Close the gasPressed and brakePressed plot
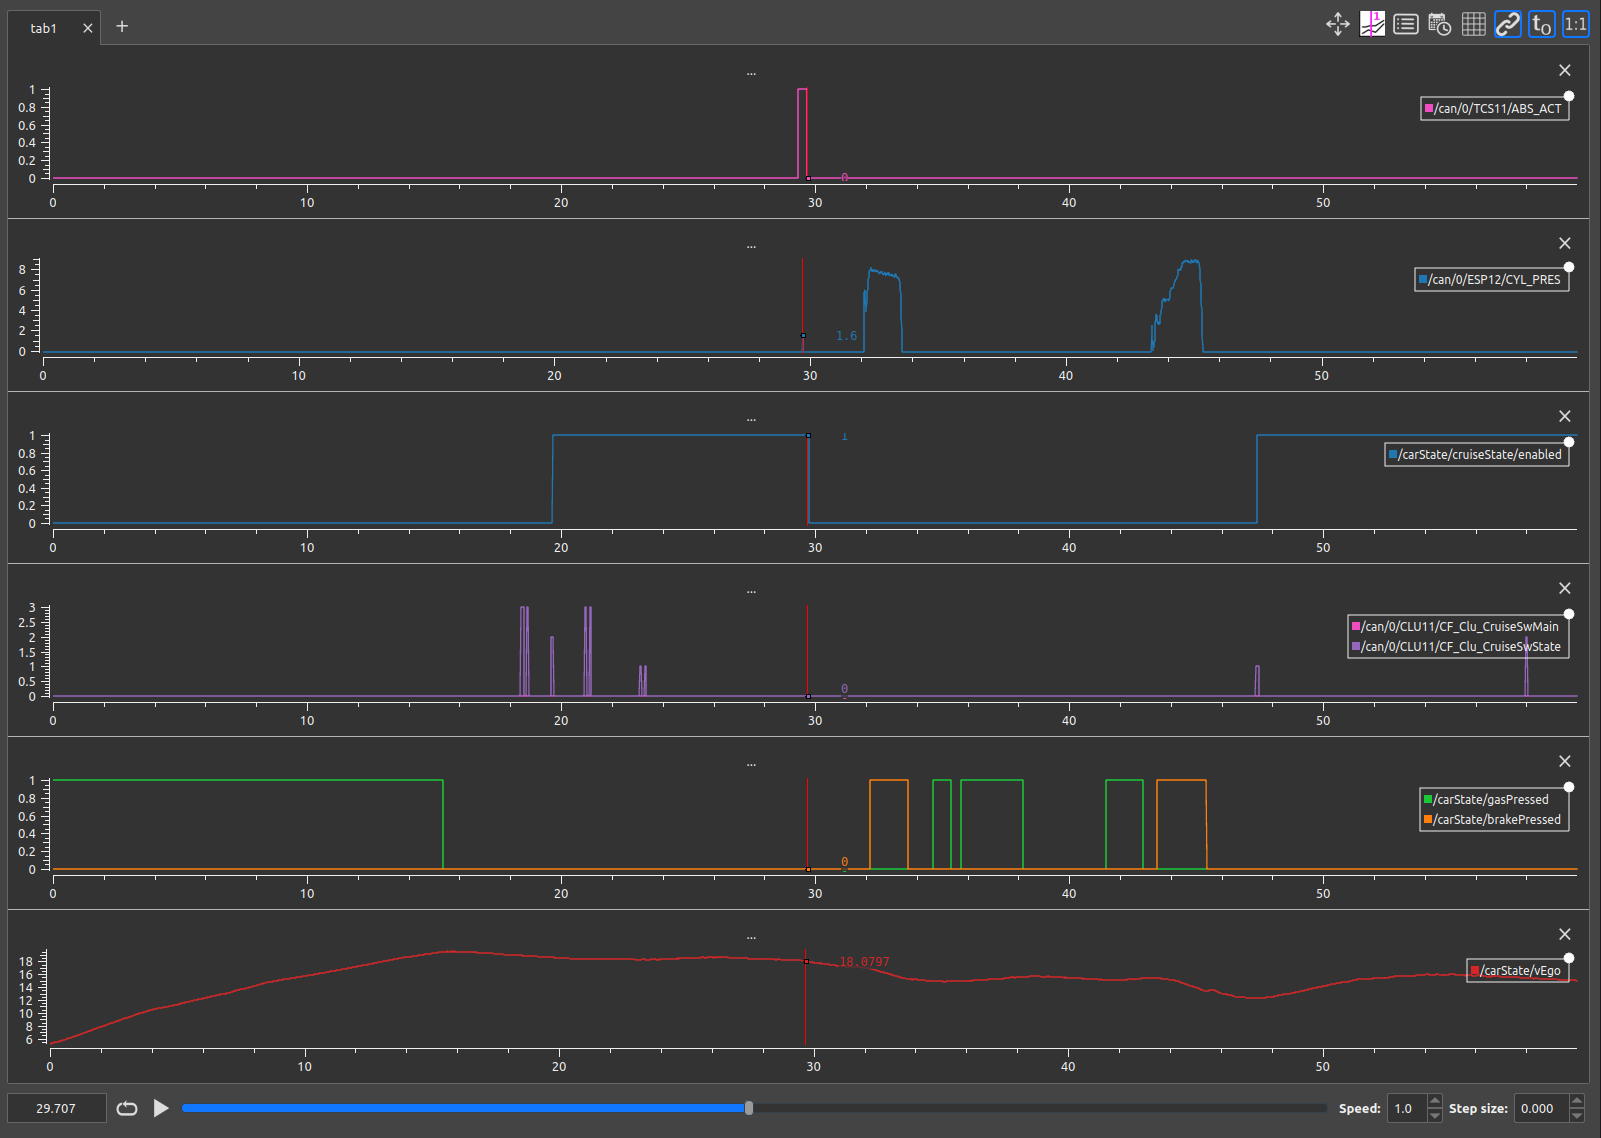Viewport: 1601px width, 1138px height. click(1565, 761)
